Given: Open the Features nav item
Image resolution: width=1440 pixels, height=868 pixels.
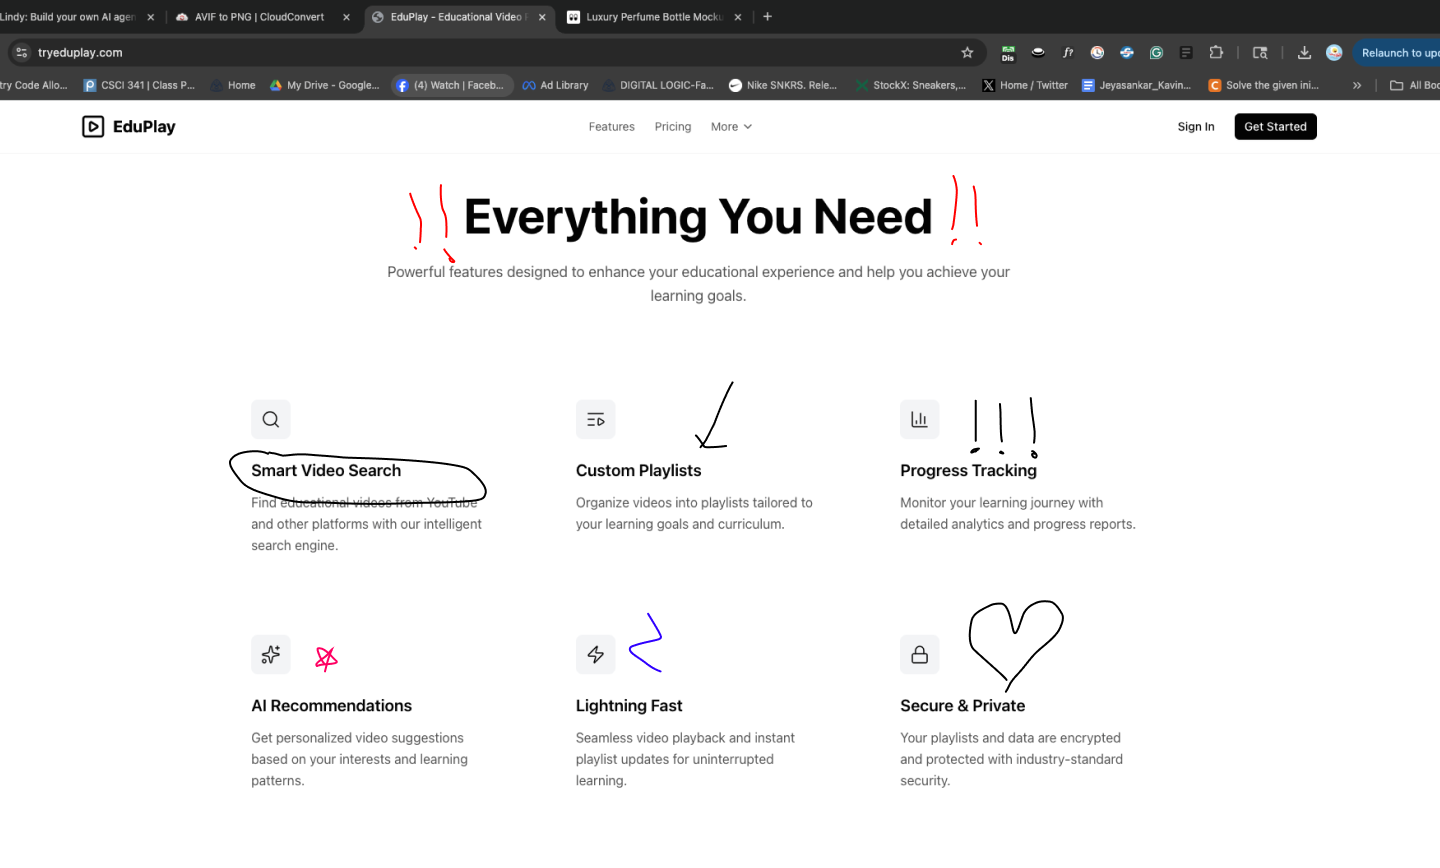Looking at the screenshot, I should 612,127.
